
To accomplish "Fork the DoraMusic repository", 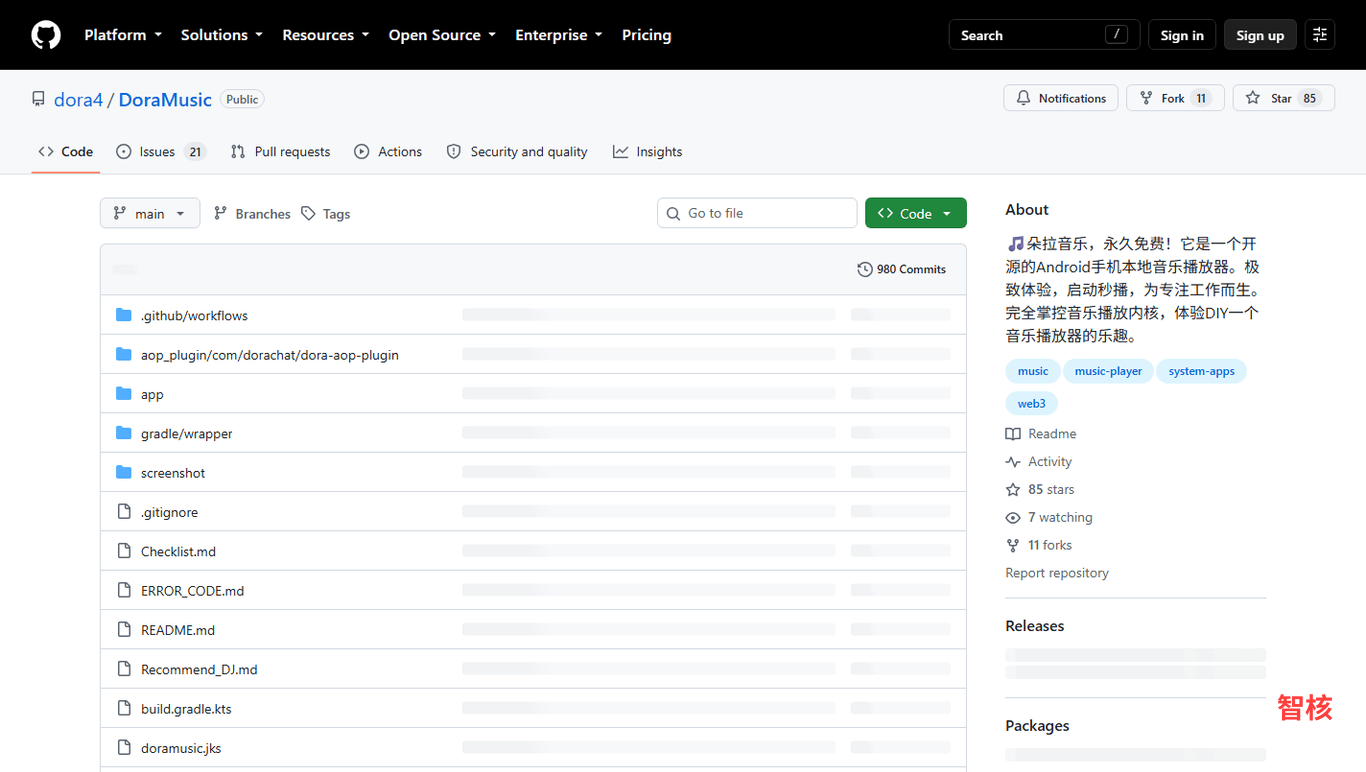I will 1175,98.
